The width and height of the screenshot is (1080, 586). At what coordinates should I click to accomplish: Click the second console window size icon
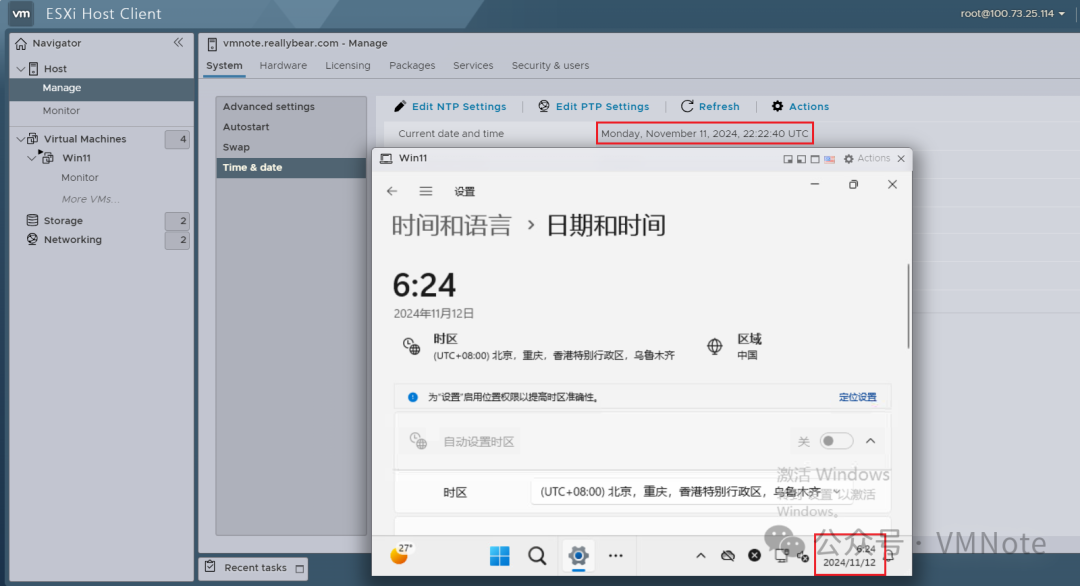pos(801,159)
